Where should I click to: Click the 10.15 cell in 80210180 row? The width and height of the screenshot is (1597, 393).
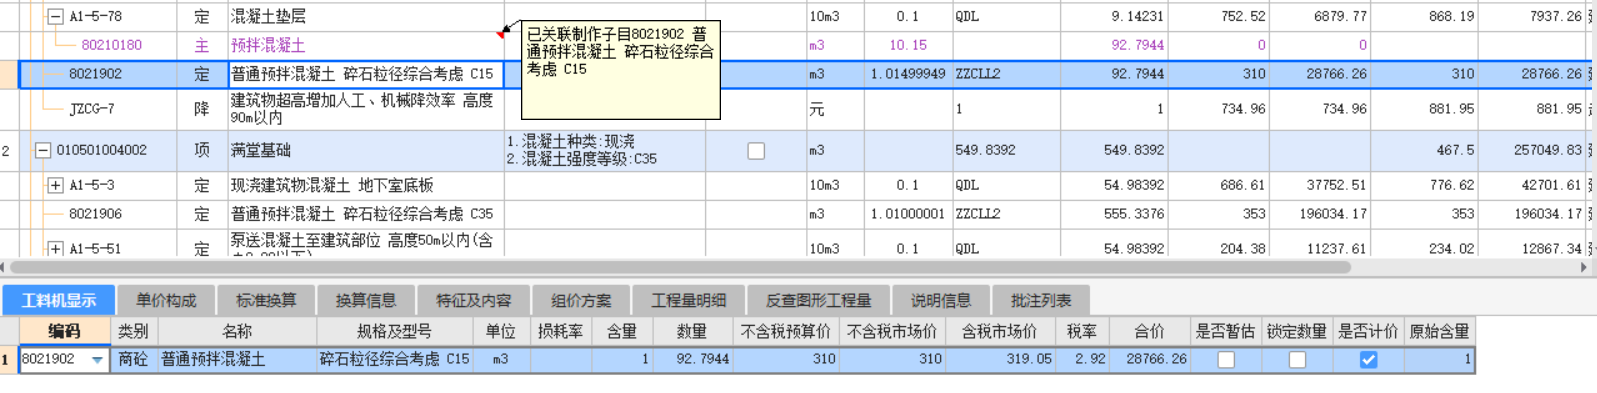click(x=908, y=45)
